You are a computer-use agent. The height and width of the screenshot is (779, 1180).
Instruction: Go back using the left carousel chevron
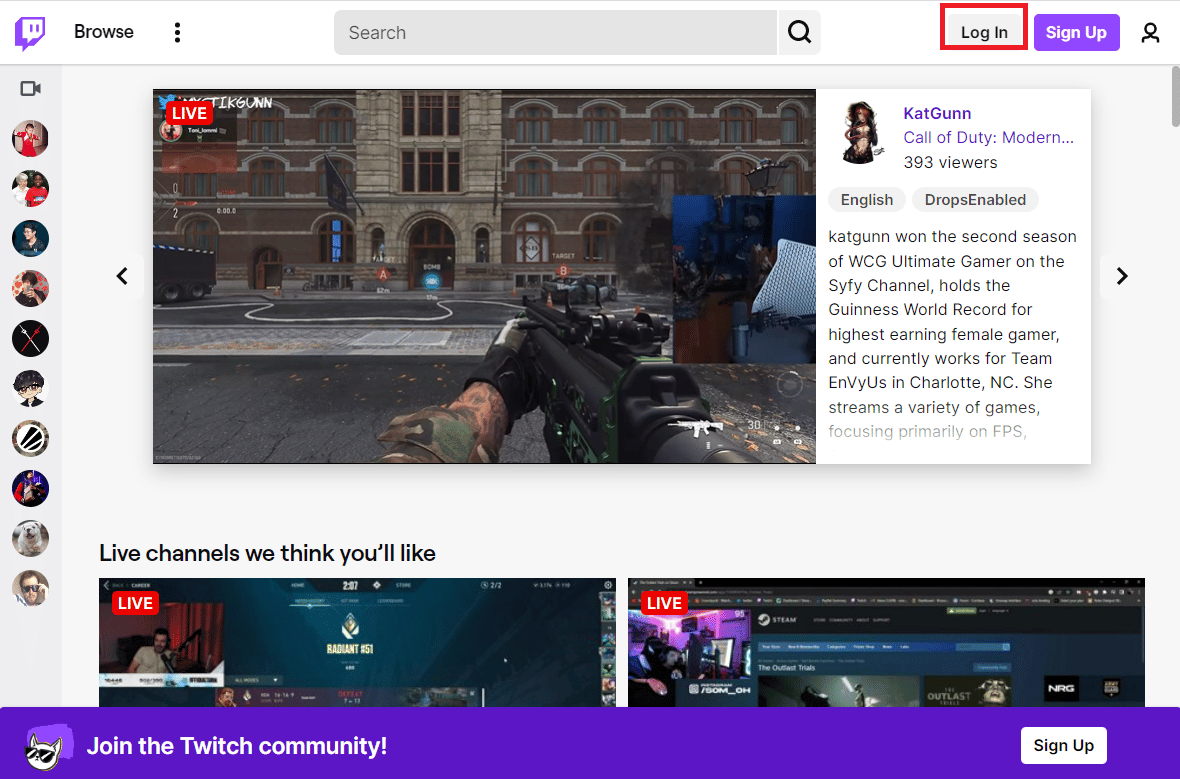click(123, 276)
